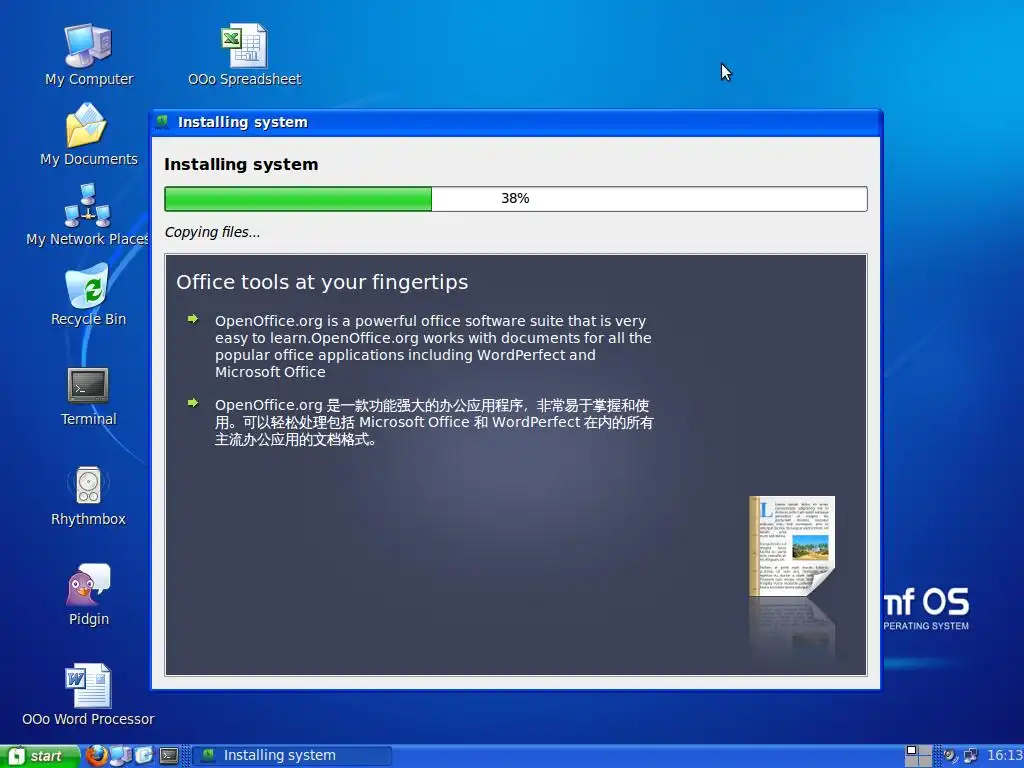Select the Installing system taskbar entry
The width and height of the screenshot is (1024, 768).
pyautogui.click(x=292, y=756)
